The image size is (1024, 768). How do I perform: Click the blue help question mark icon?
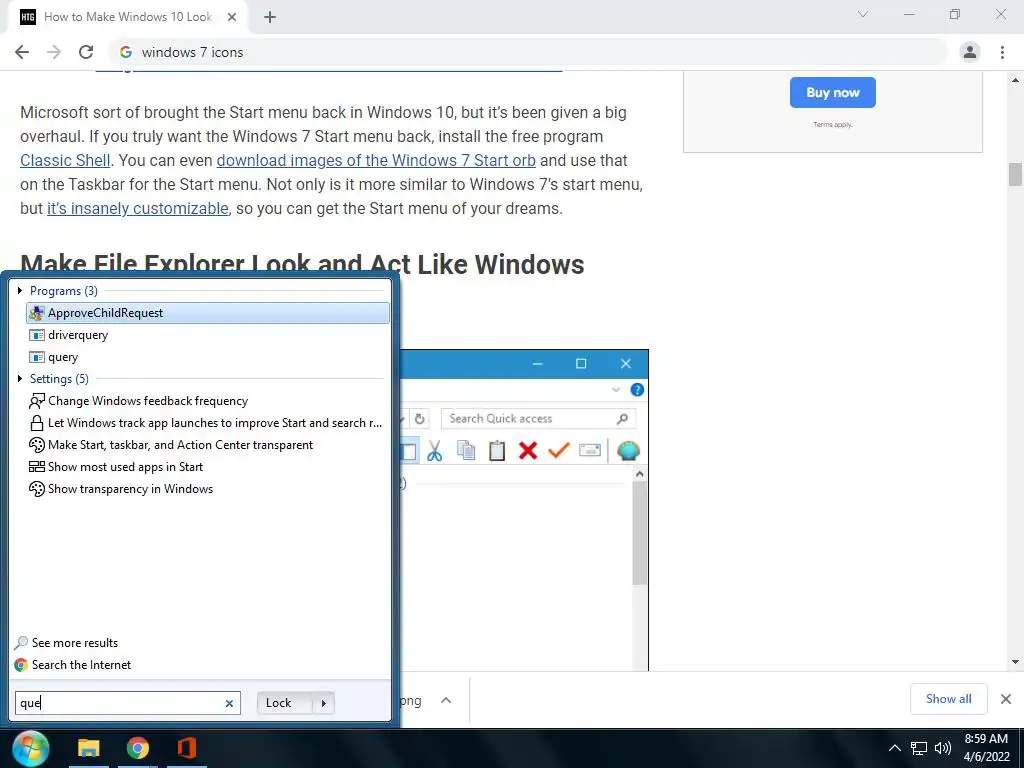[637, 390]
